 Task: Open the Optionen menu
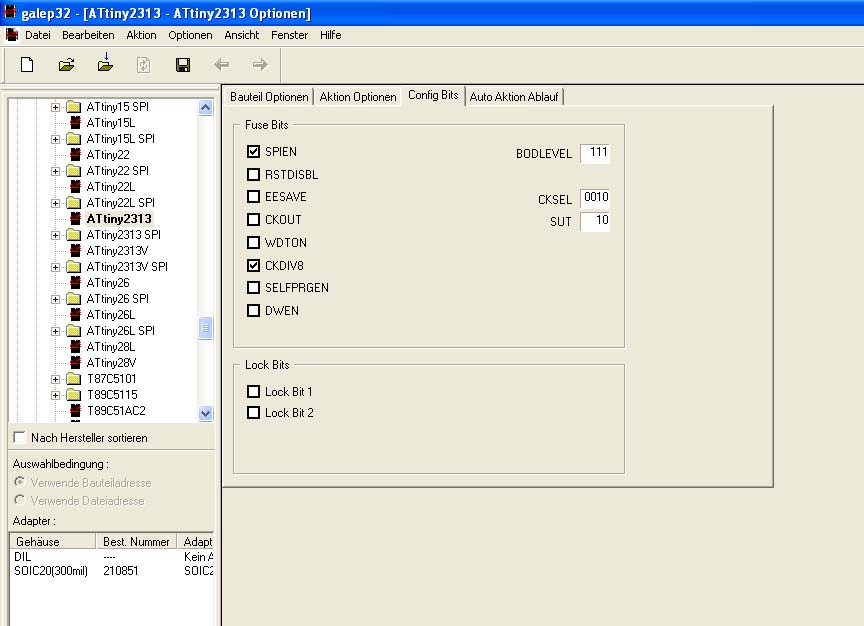pyautogui.click(x=190, y=35)
